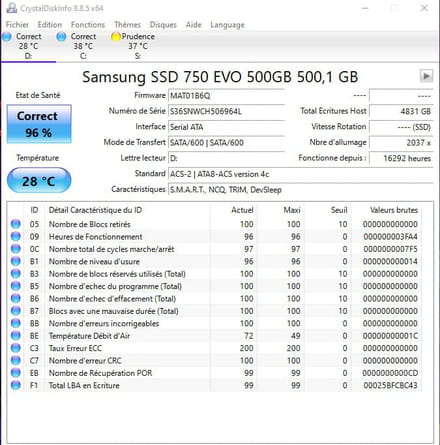
Task: Select the yellow Prudence status icon
Action: [x=116, y=37]
